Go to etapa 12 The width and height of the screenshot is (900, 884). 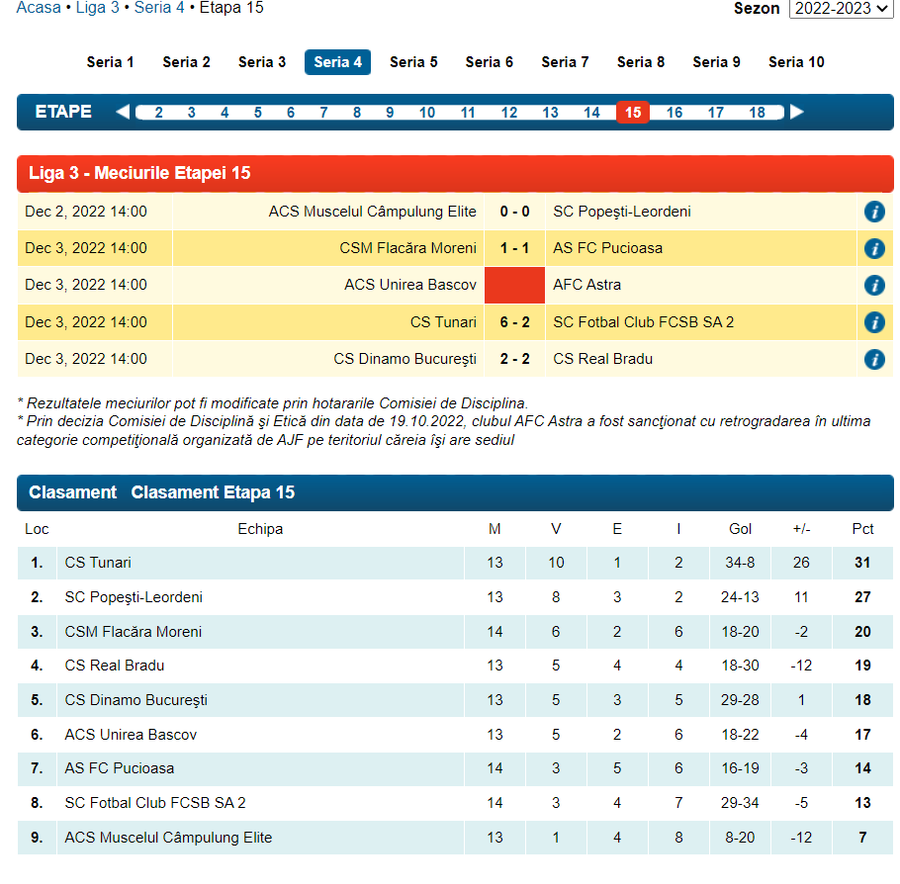pos(509,113)
